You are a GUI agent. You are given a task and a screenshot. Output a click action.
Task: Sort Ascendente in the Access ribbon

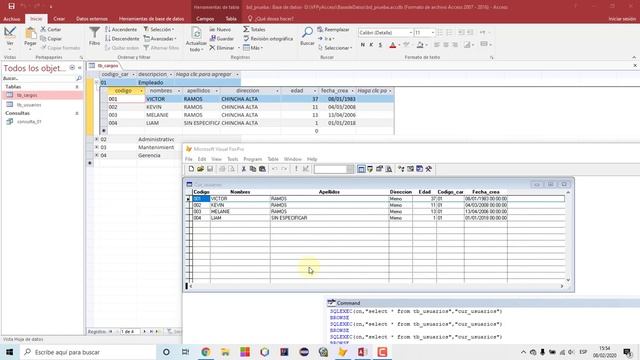point(121,29)
